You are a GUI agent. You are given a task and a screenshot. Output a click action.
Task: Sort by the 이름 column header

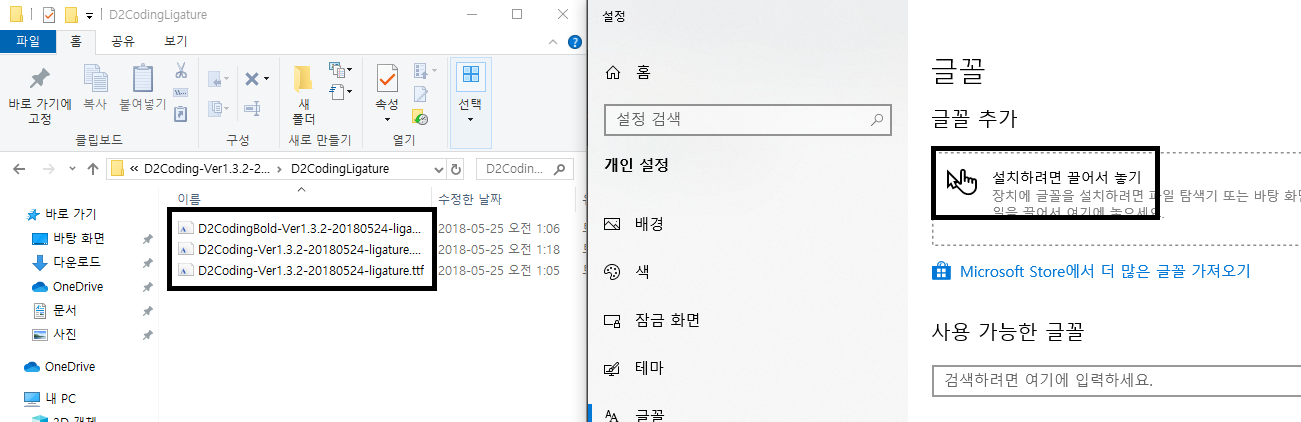(188, 199)
